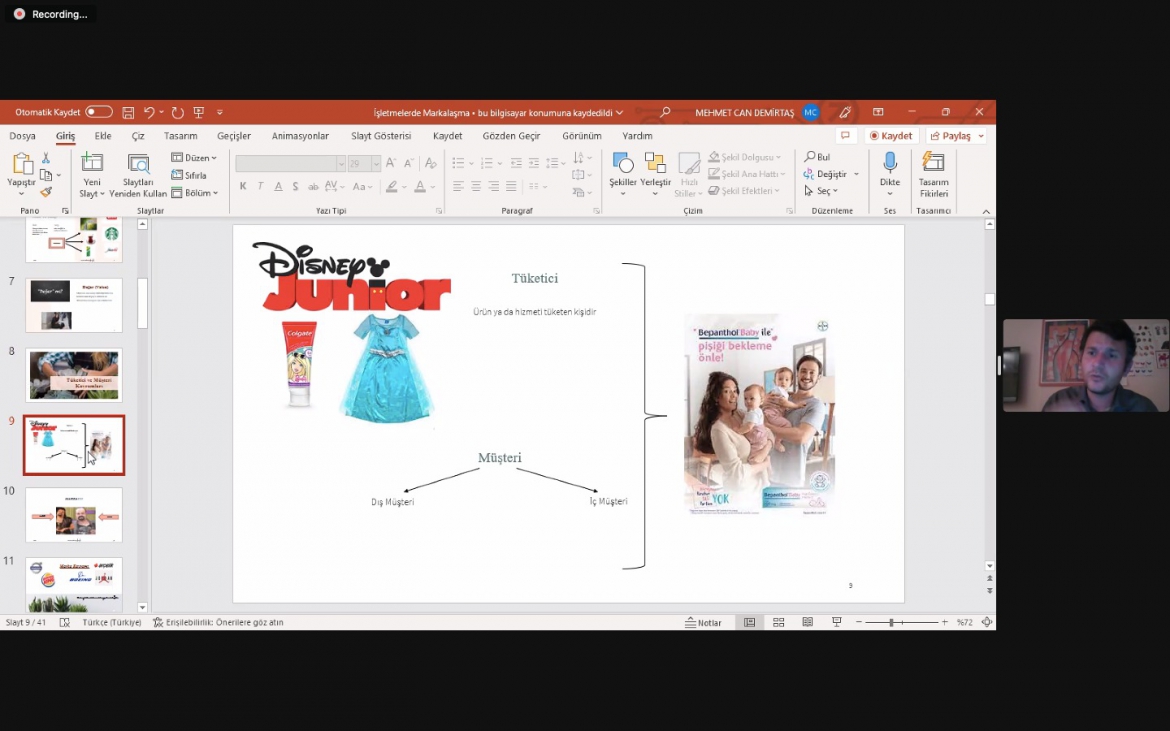
Task: Switch to the Çiz tab
Action: 138,136
